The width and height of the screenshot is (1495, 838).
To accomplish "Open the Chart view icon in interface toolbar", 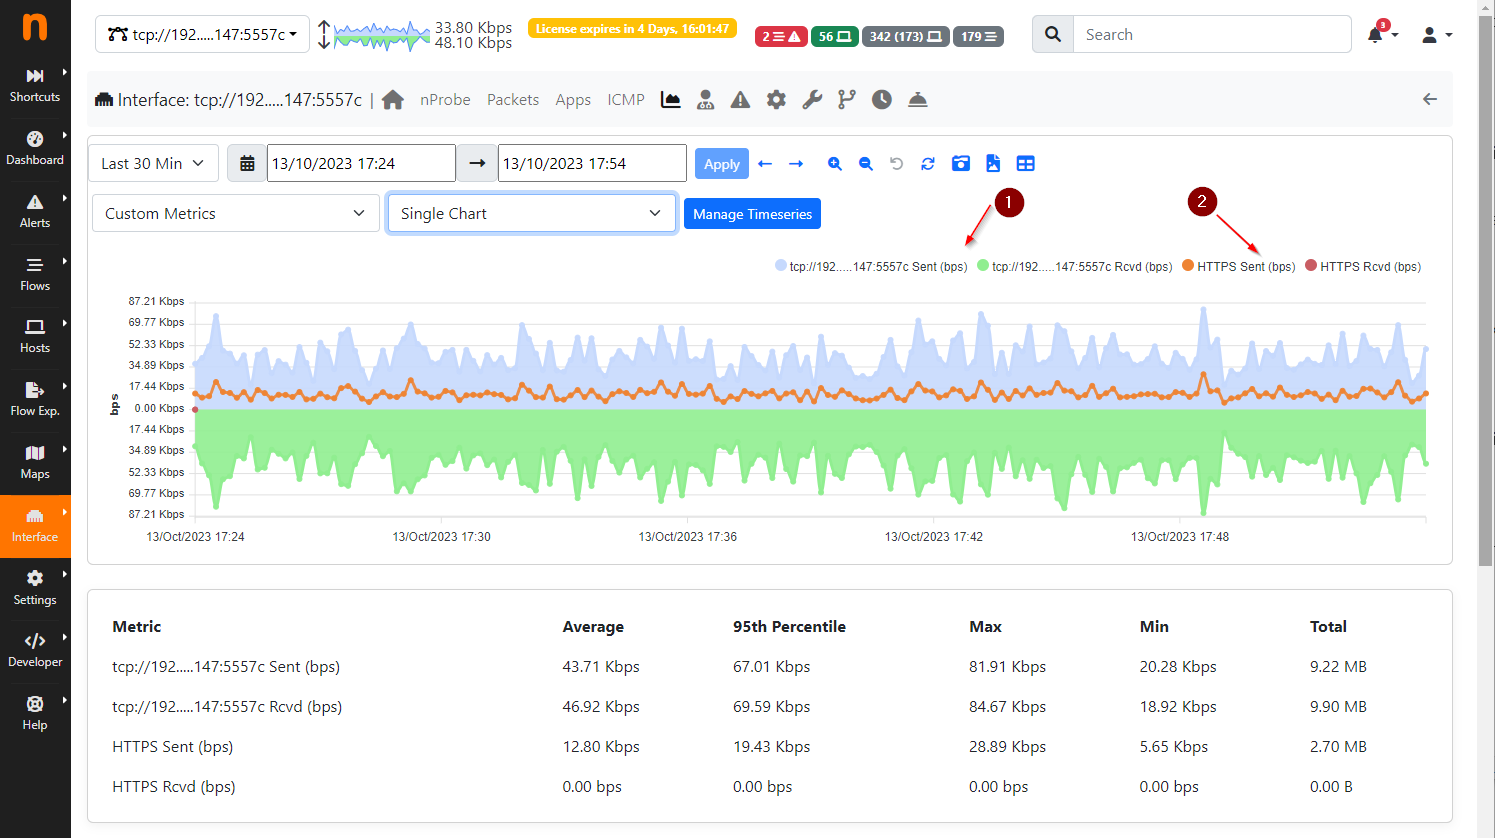I will coord(670,99).
